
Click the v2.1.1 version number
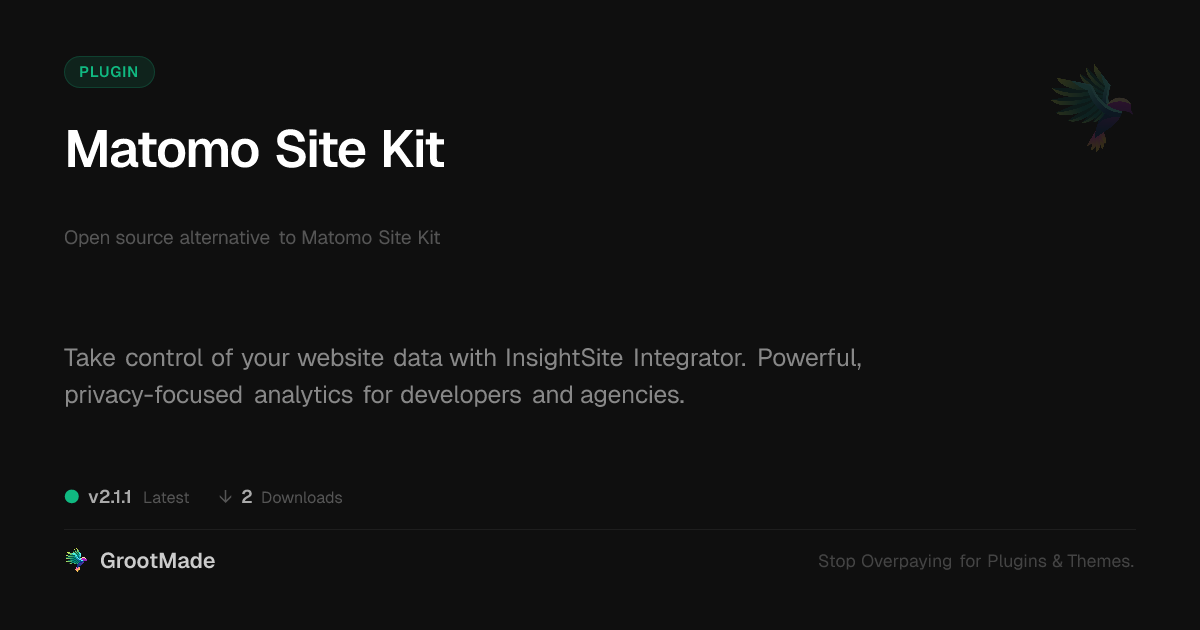[110, 497]
